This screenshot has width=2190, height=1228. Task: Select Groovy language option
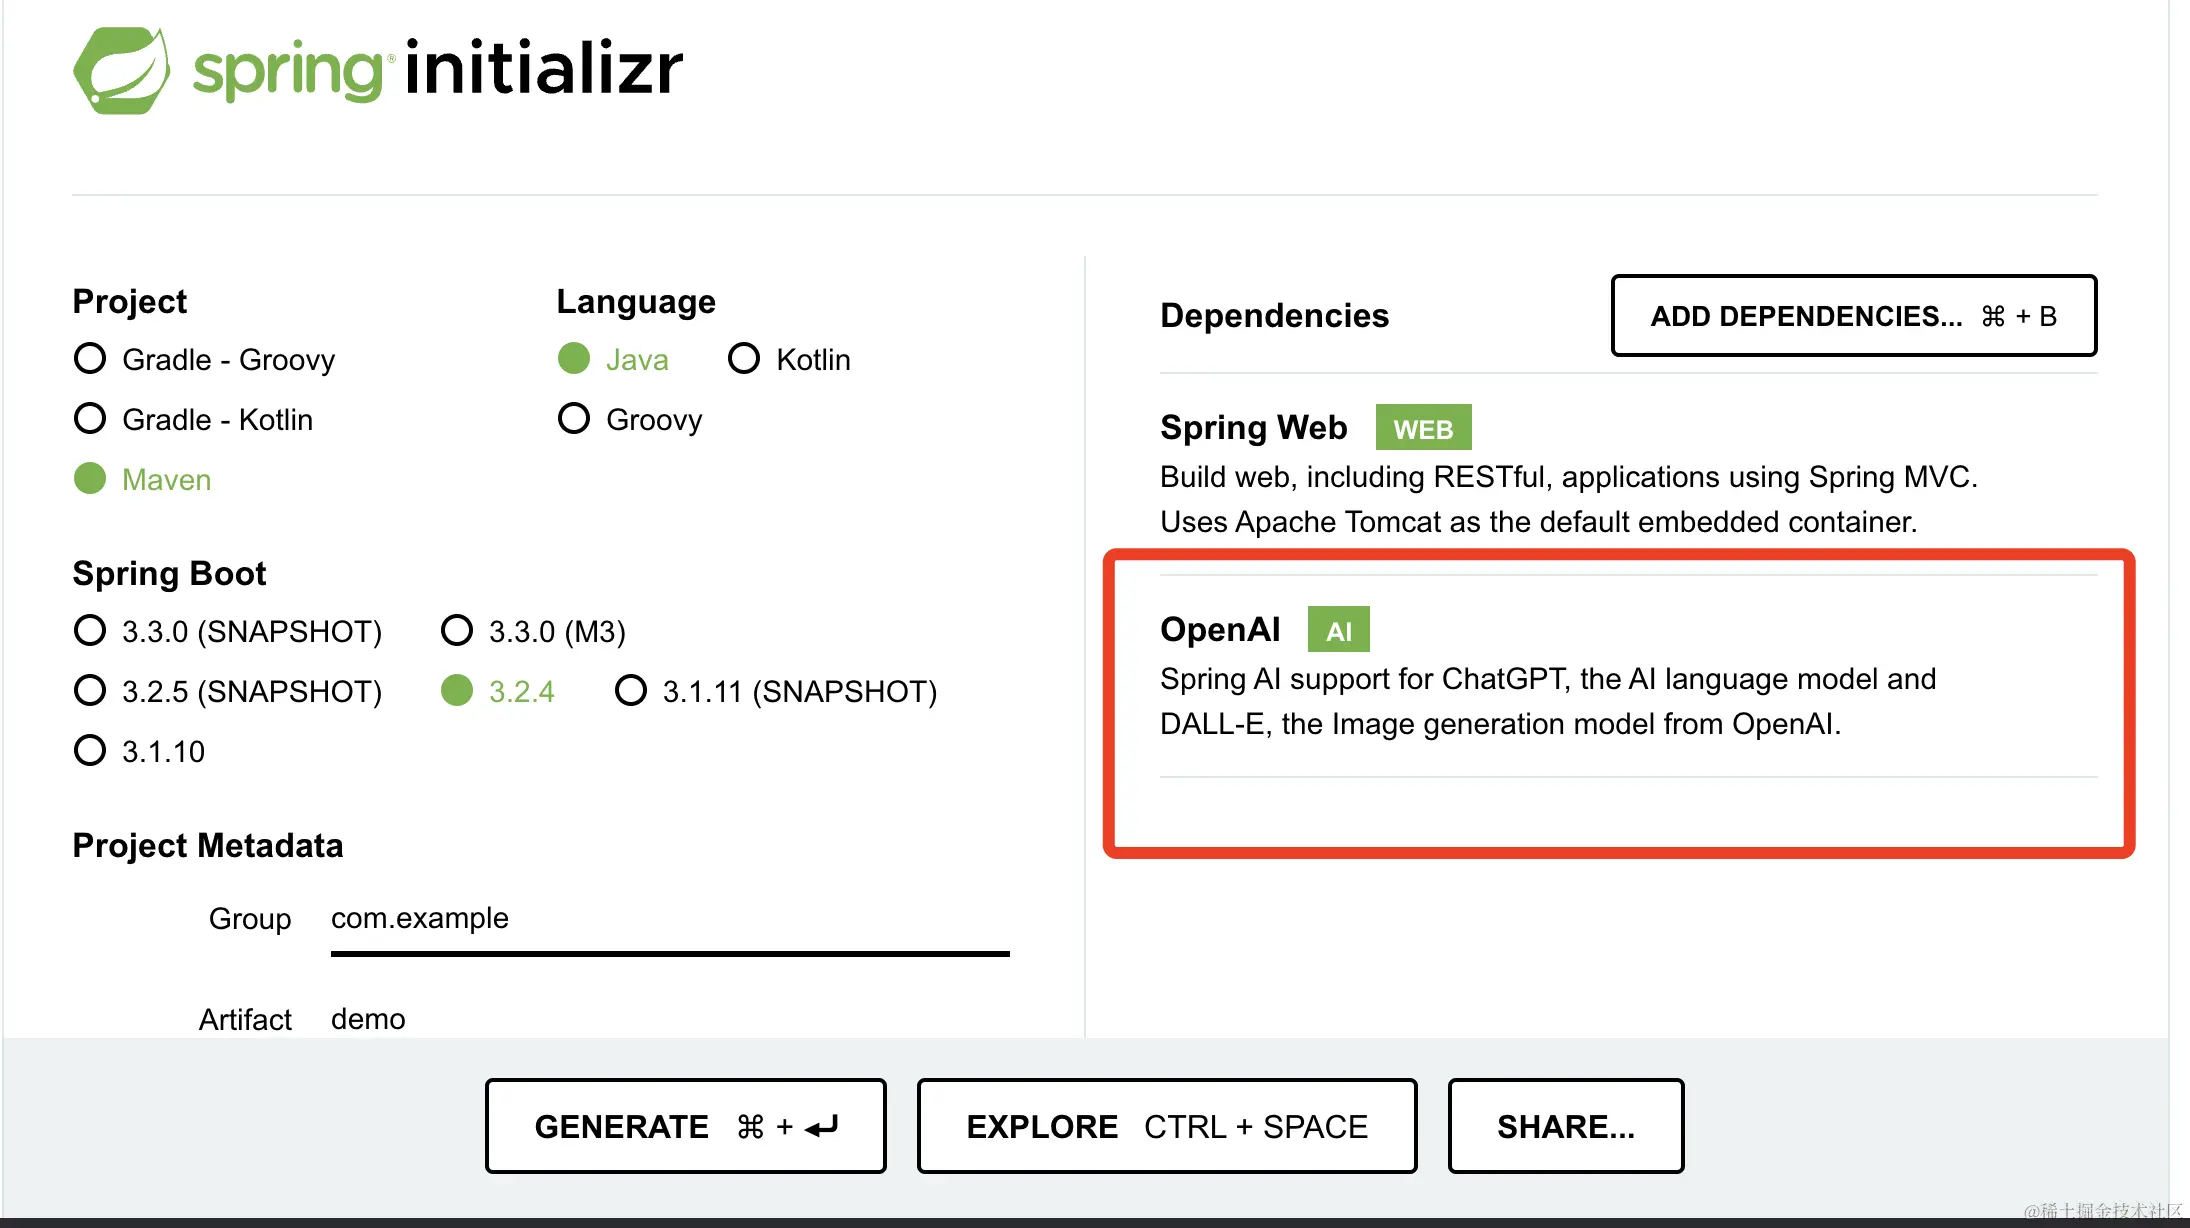[x=630, y=419]
